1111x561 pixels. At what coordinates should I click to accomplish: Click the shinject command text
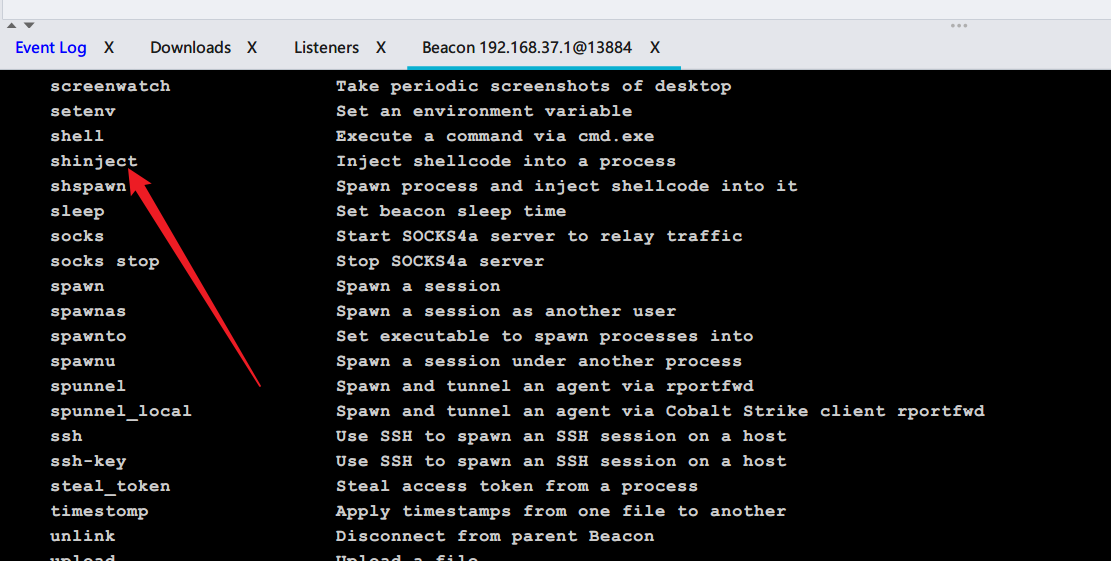pos(94,161)
